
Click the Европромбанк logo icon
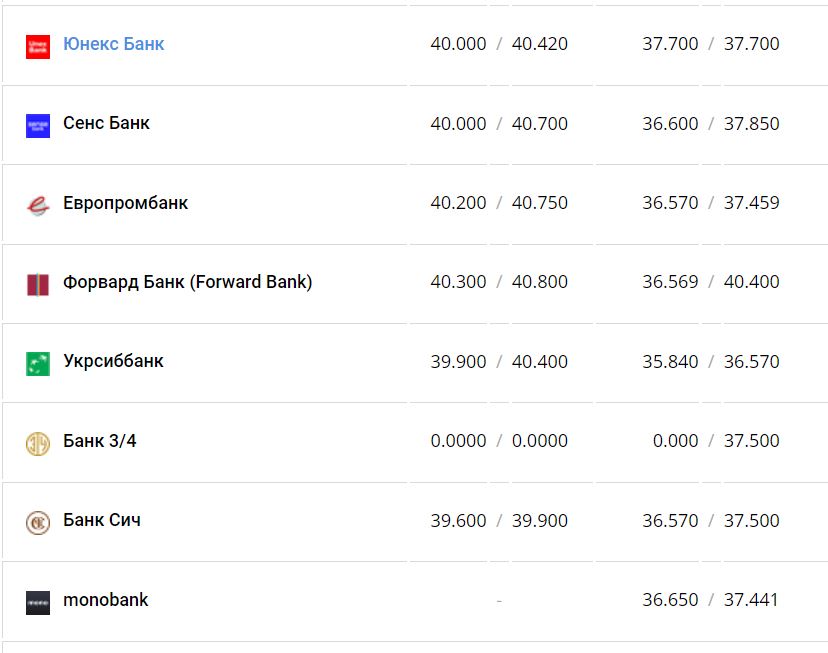(38, 204)
